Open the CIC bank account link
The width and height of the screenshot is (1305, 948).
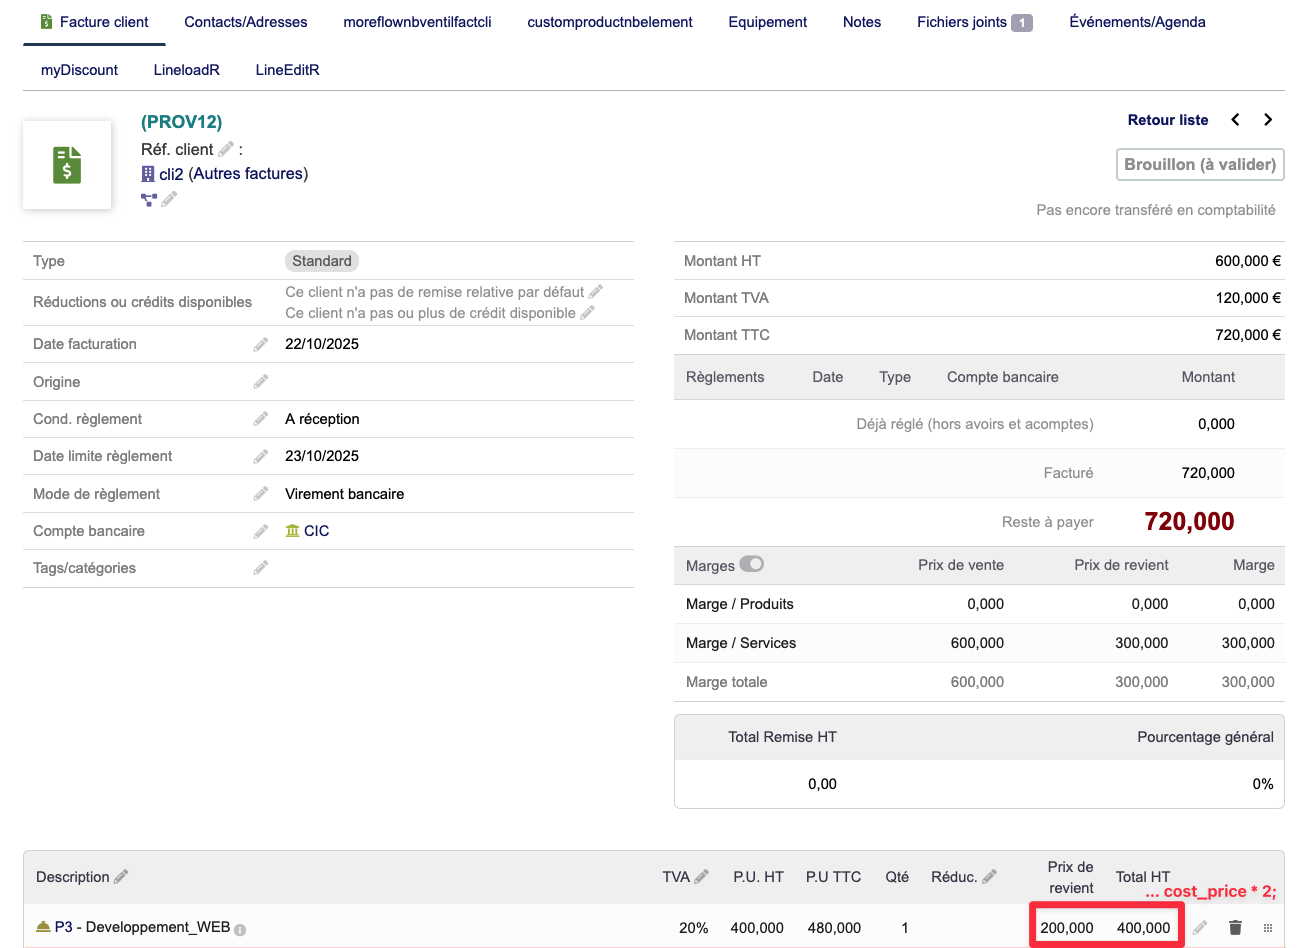pyautogui.click(x=316, y=531)
